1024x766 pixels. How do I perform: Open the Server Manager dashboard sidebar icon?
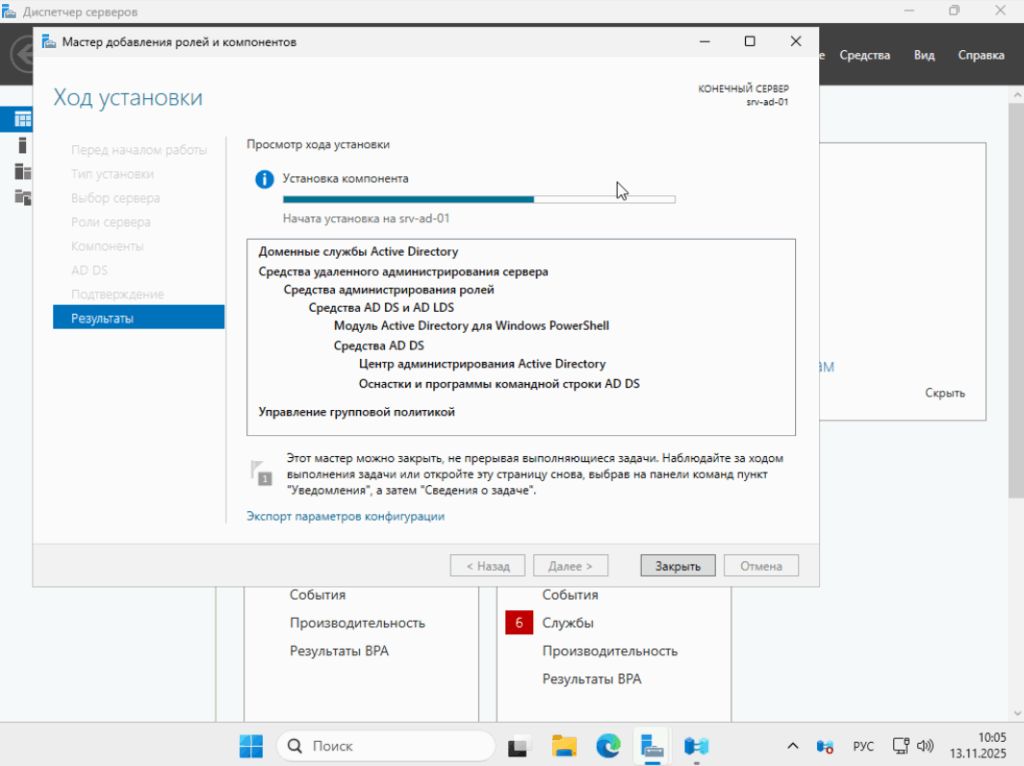click(x=23, y=120)
